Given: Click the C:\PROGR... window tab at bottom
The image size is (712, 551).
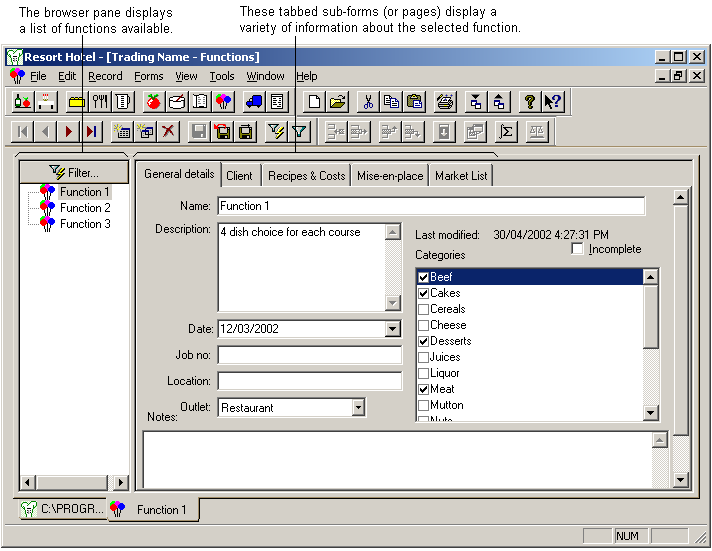Looking at the screenshot, I should (x=63, y=509).
